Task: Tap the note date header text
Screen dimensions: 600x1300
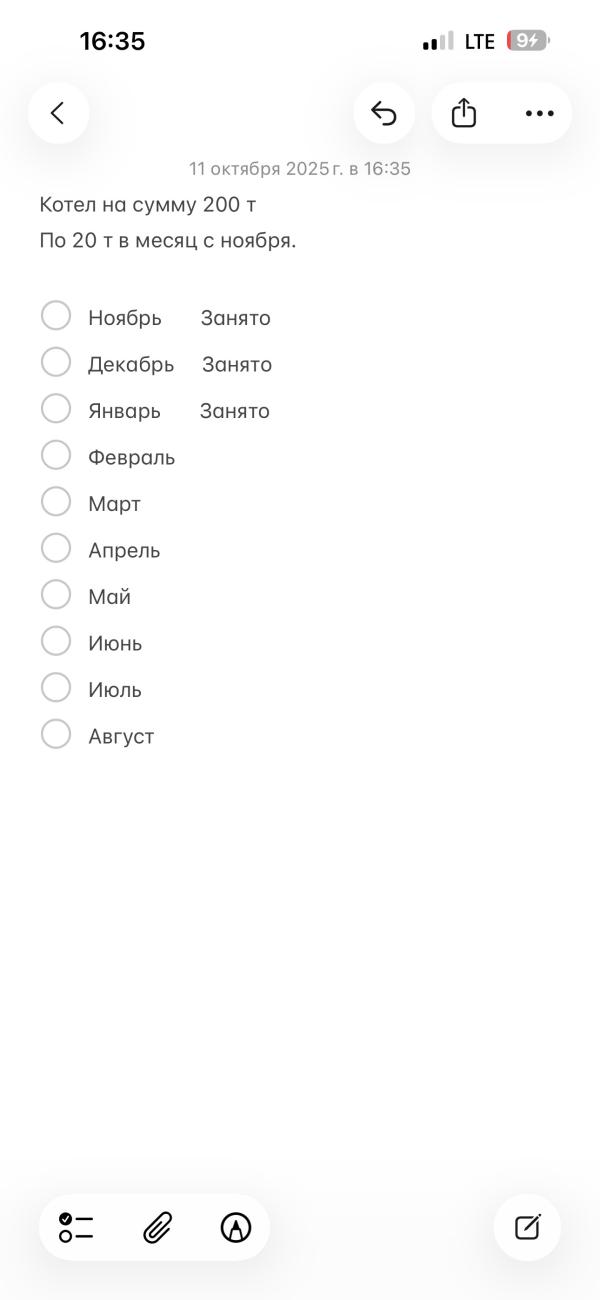Action: (x=300, y=169)
